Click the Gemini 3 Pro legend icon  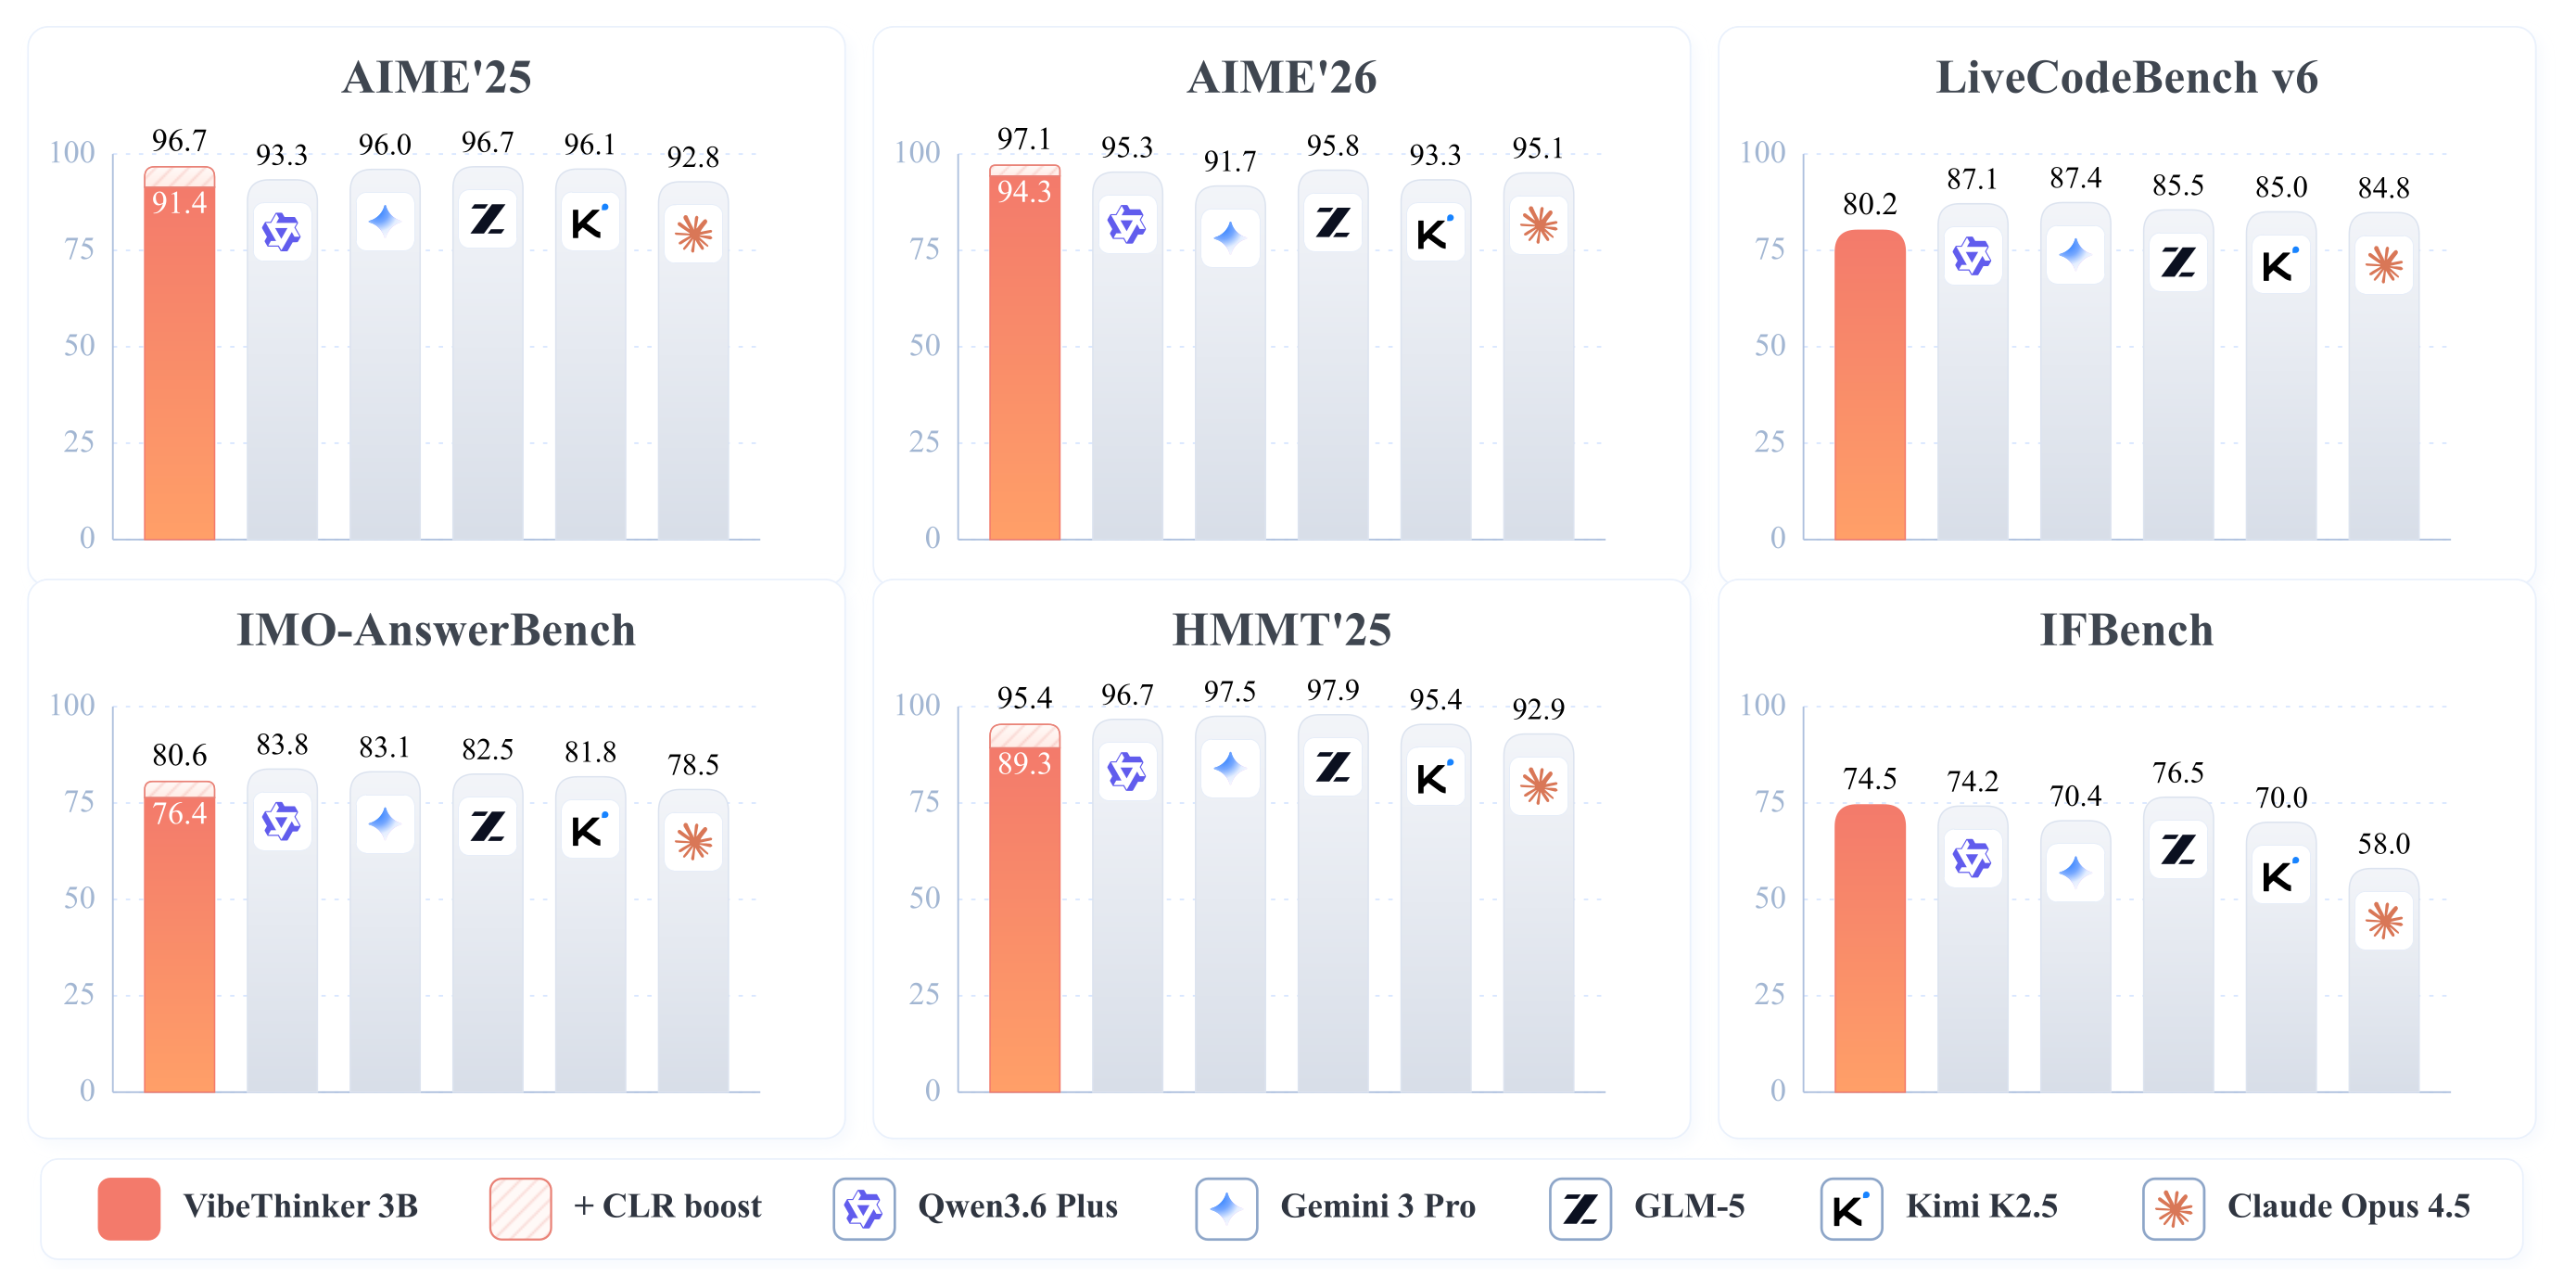coord(1226,1209)
